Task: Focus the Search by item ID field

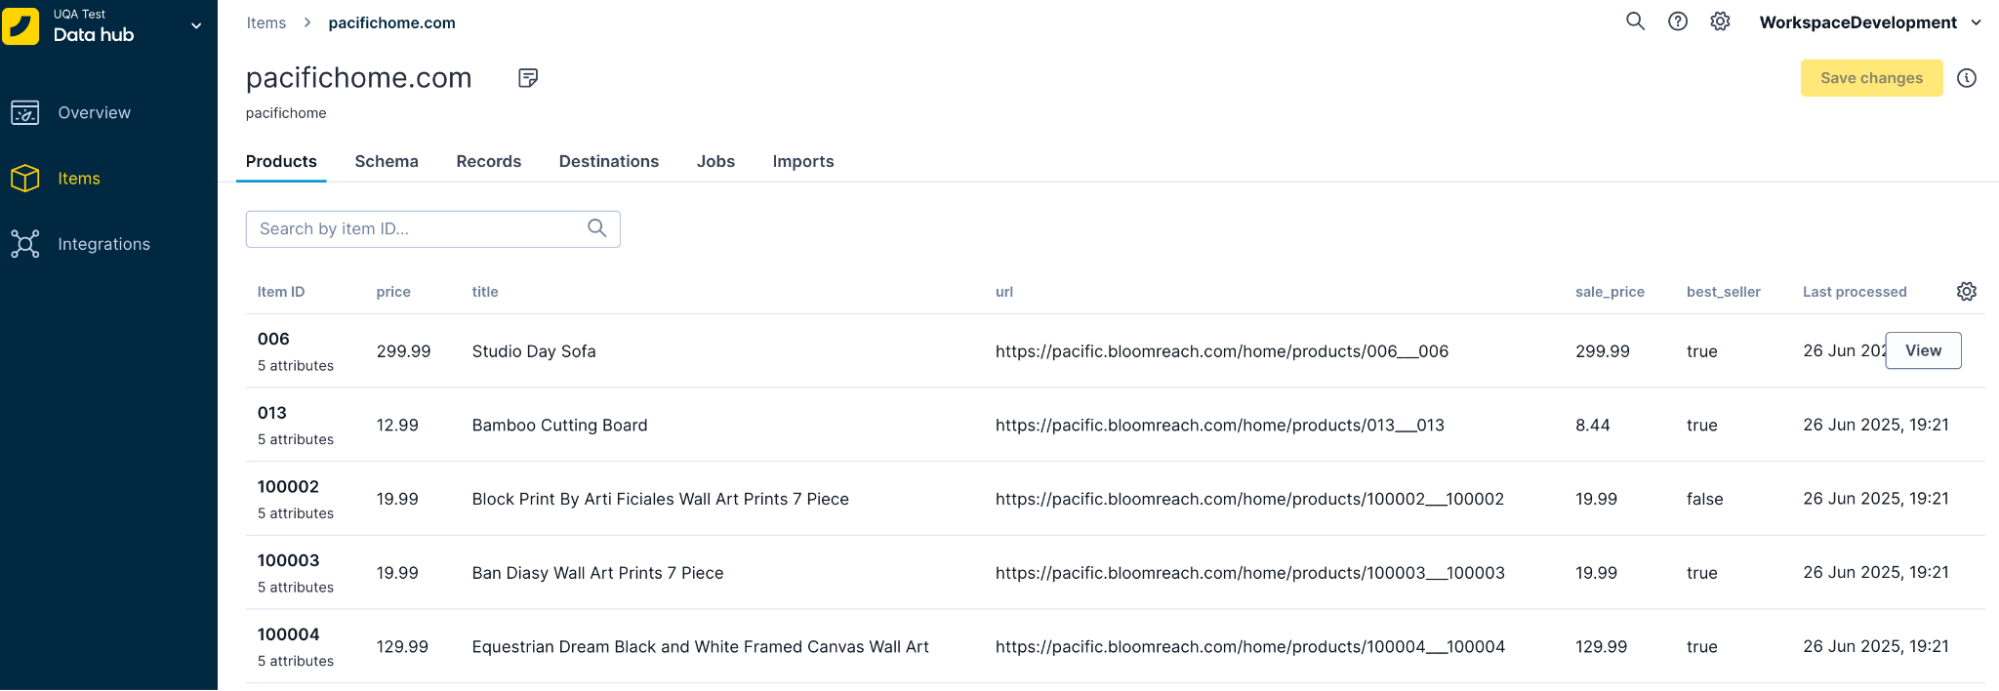Action: click(433, 229)
